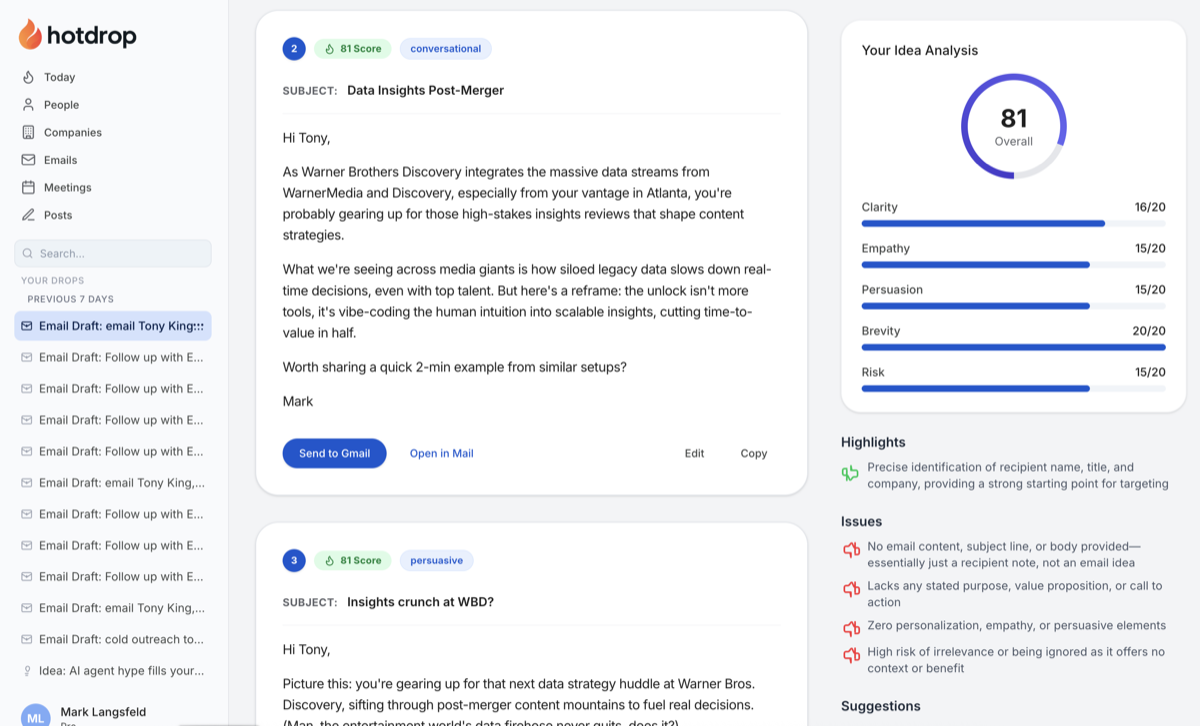Send draft 2 to Gmail
This screenshot has width=1200, height=726.
pyautogui.click(x=334, y=453)
